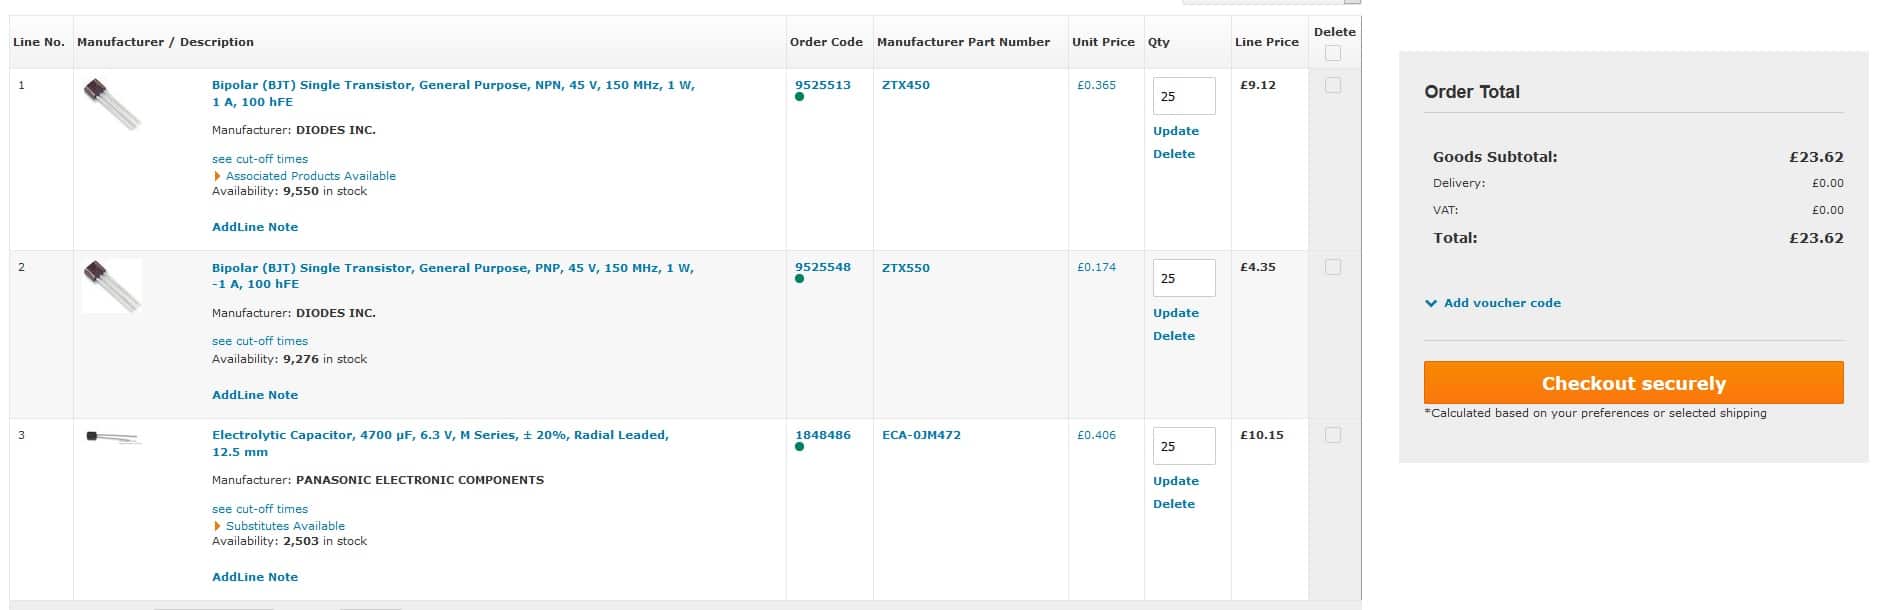This screenshot has height=610, width=1886.
Task: Click AddLine Note for line 2
Action: click(255, 395)
